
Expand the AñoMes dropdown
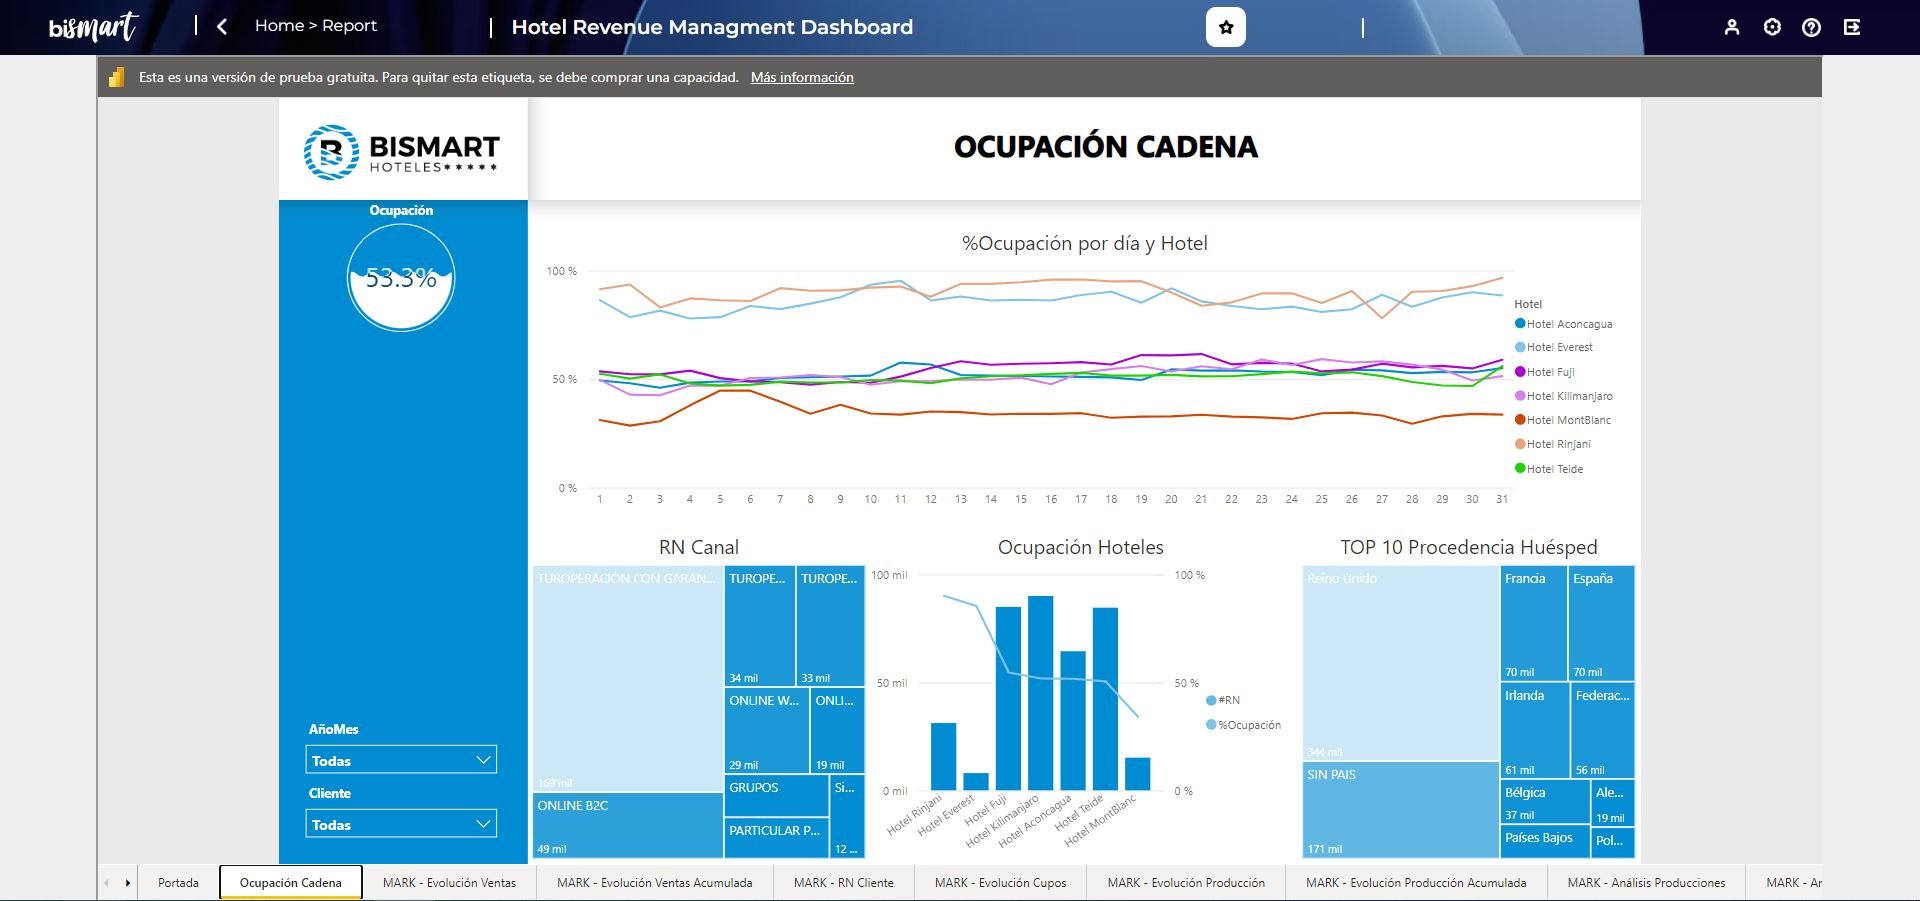(401, 760)
